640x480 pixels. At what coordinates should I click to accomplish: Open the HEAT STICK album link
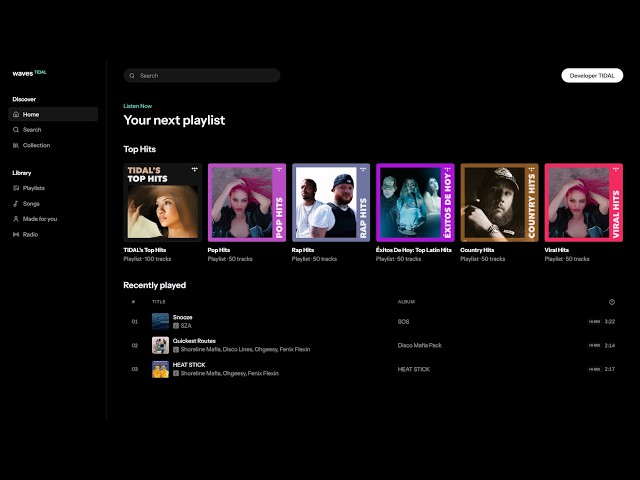[x=414, y=369]
